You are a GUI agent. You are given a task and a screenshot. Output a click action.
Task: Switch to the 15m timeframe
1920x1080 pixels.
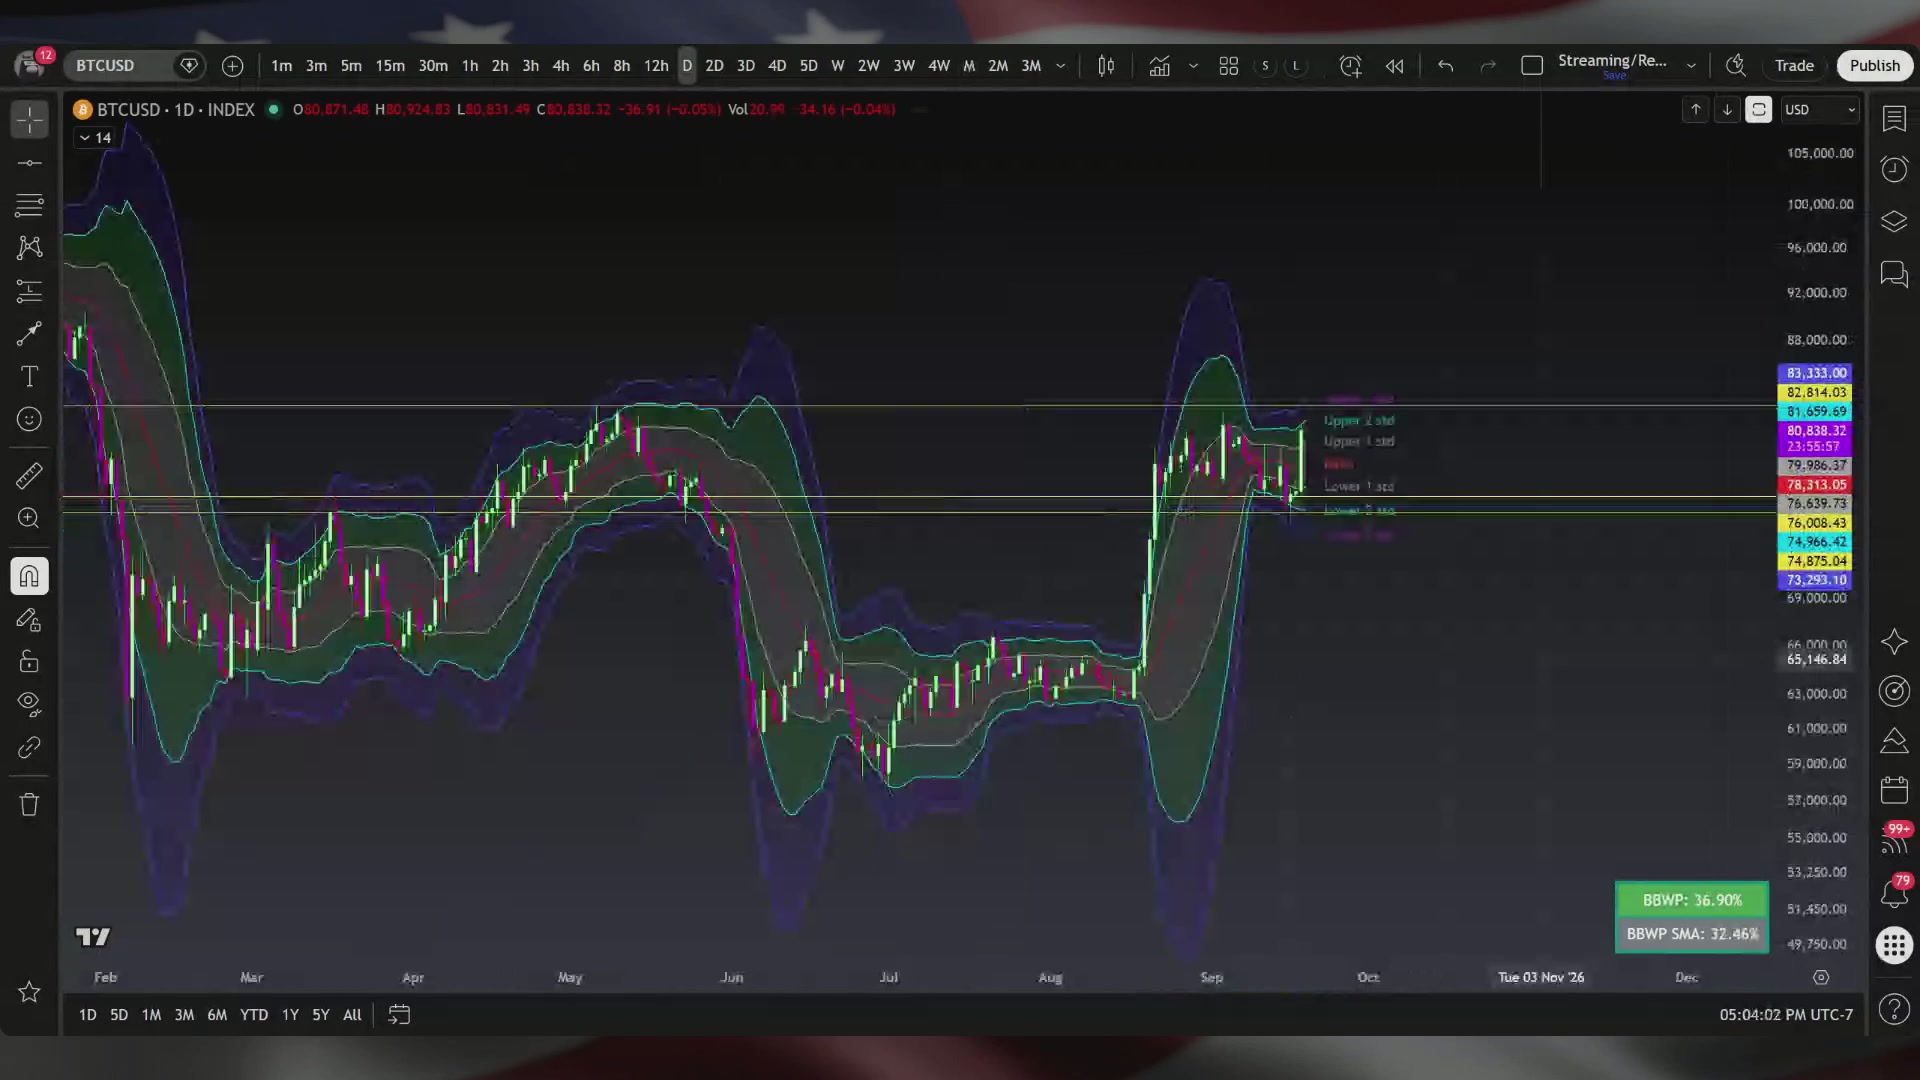click(x=390, y=66)
